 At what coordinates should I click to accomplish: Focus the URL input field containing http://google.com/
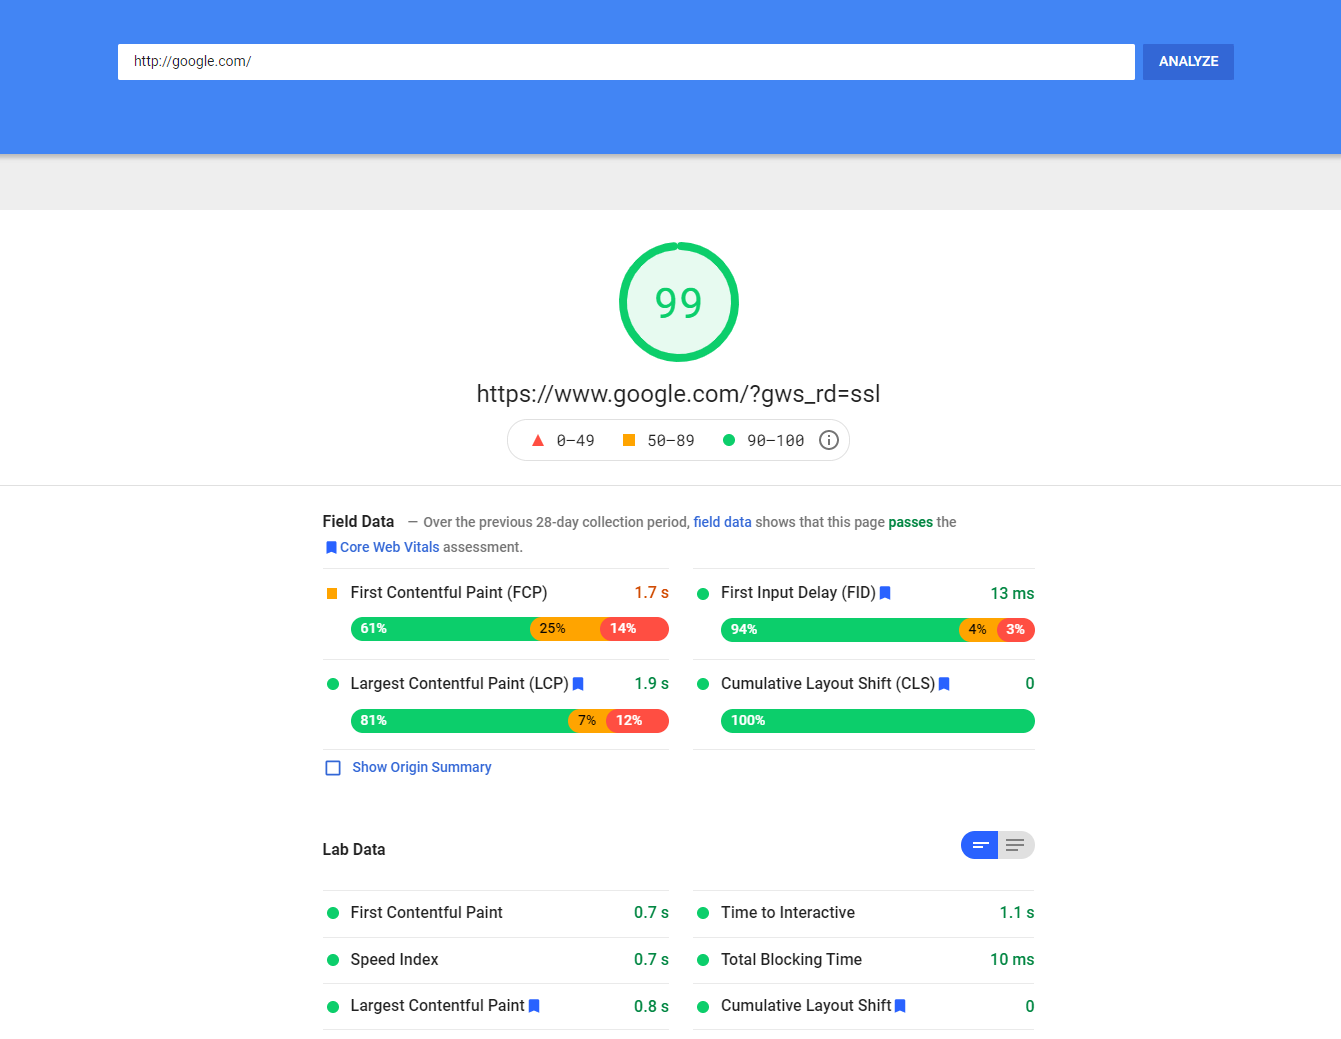tap(626, 62)
